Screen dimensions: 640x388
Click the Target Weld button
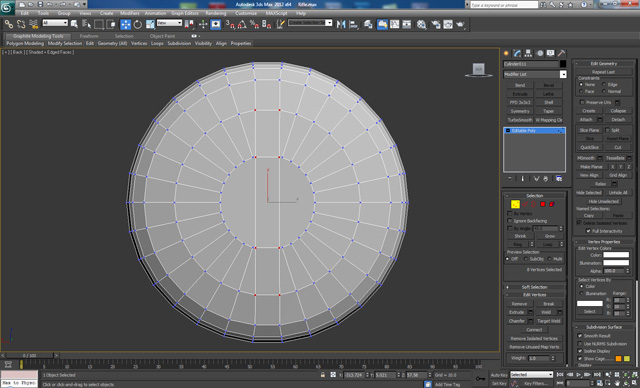click(x=549, y=321)
